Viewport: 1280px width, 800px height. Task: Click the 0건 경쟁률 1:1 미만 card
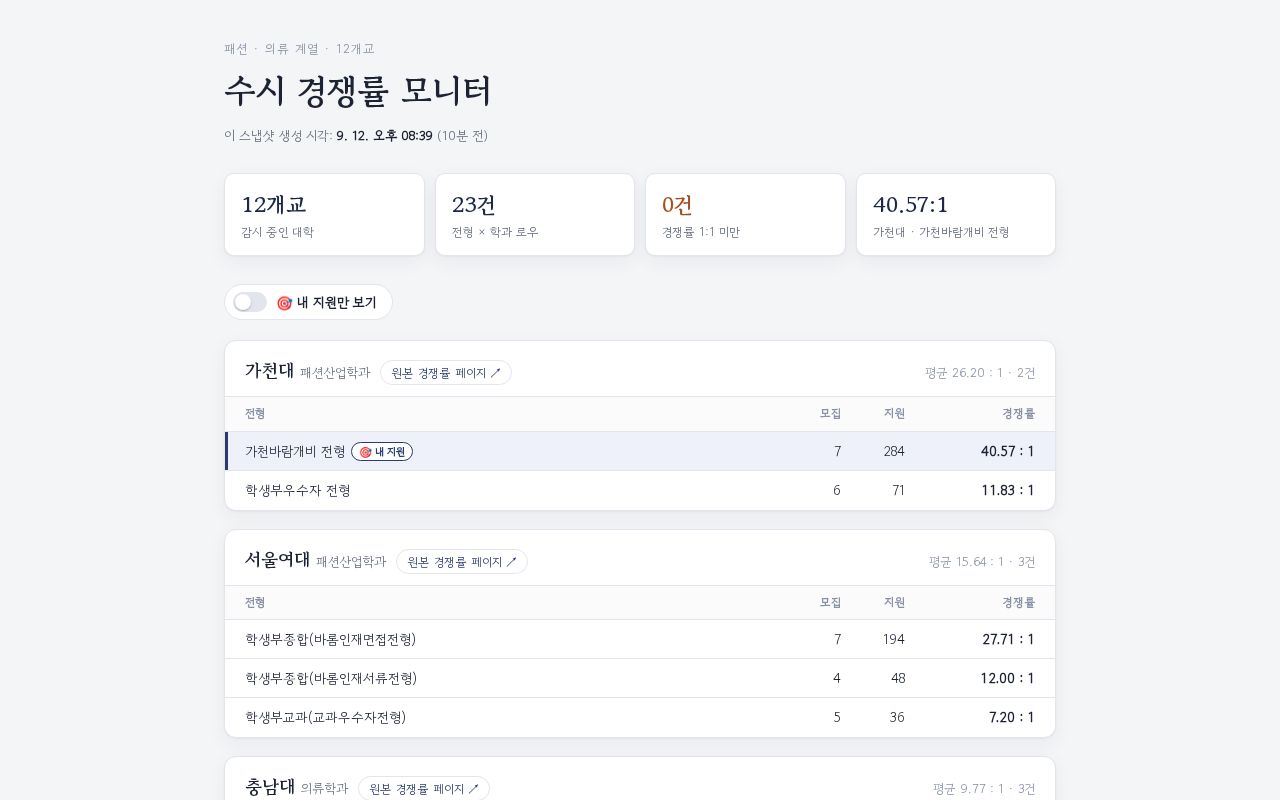coord(745,214)
